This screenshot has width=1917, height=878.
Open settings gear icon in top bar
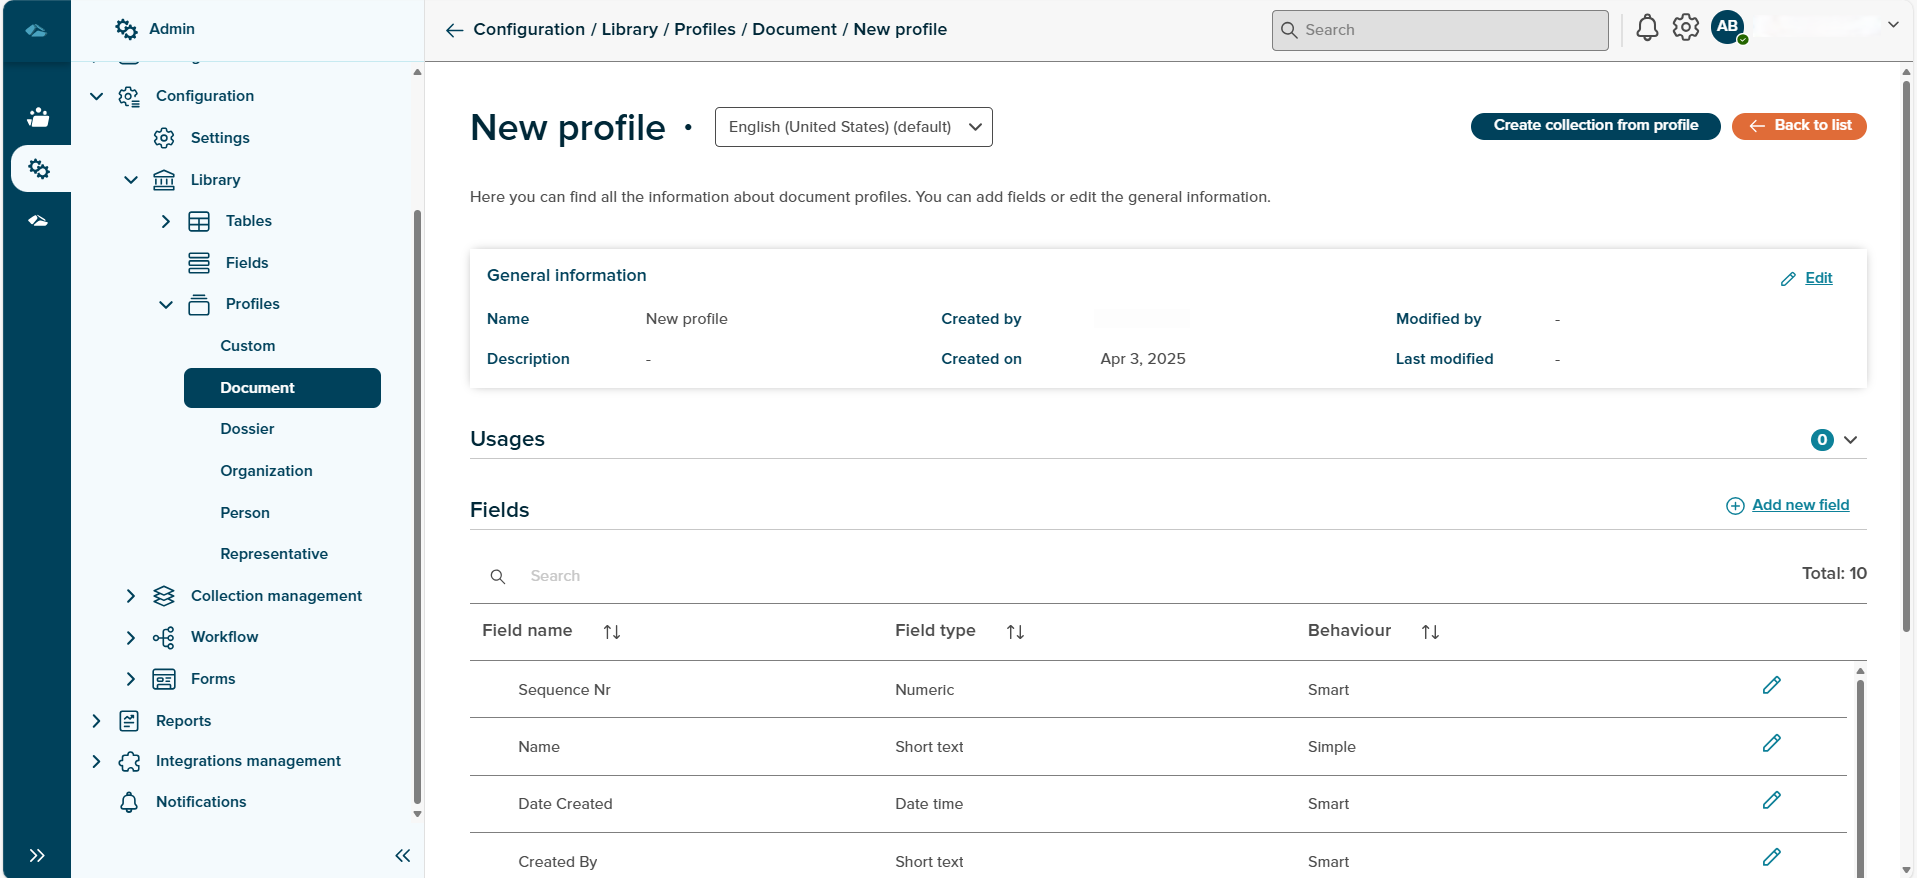click(x=1685, y=28)
